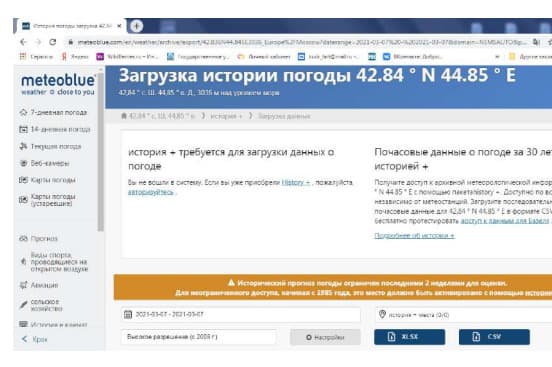
Task: Click the Загрузка данных breadcrumb text
Action: click(x=284, y=116)
